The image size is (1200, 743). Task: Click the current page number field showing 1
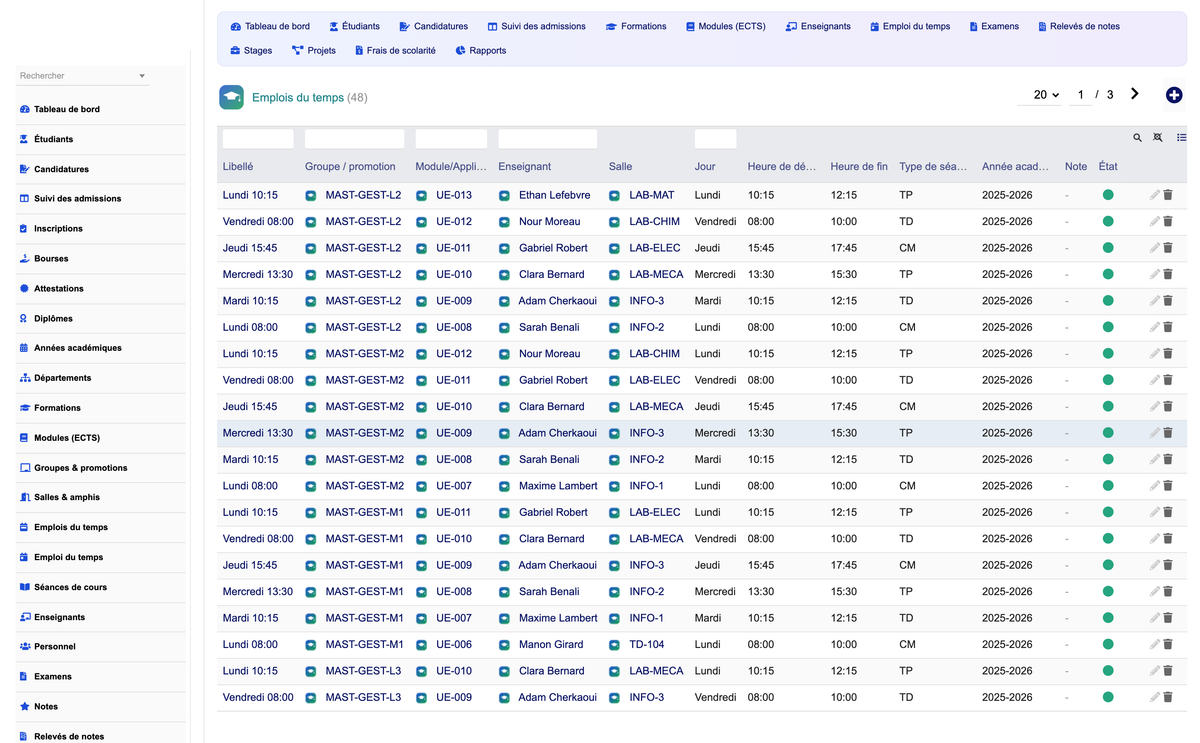1080,95
